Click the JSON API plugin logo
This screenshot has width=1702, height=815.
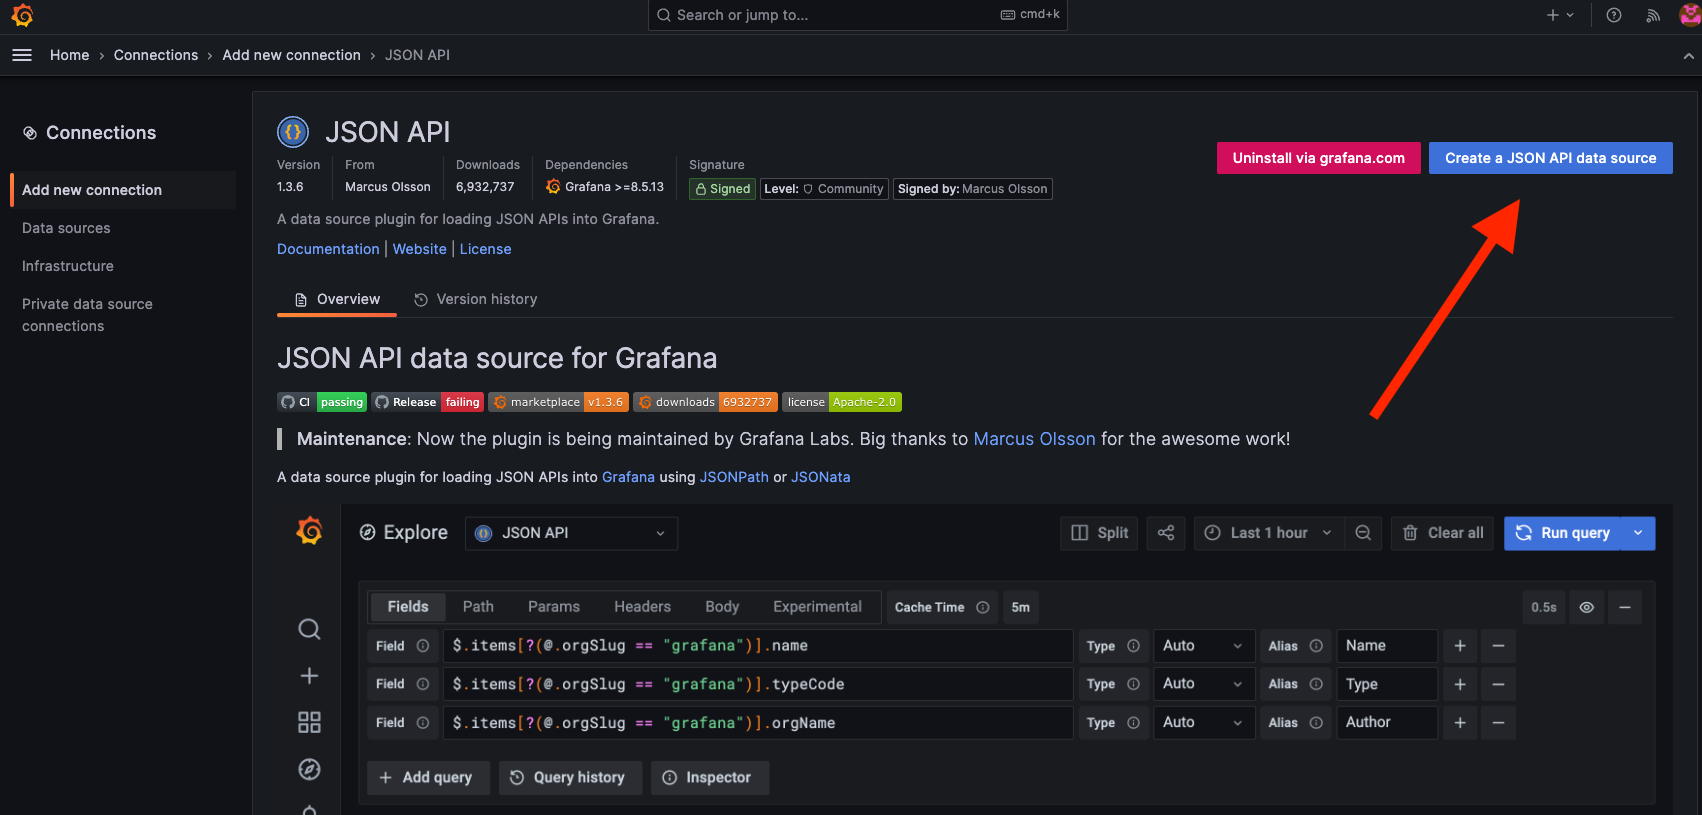(293, 132)
